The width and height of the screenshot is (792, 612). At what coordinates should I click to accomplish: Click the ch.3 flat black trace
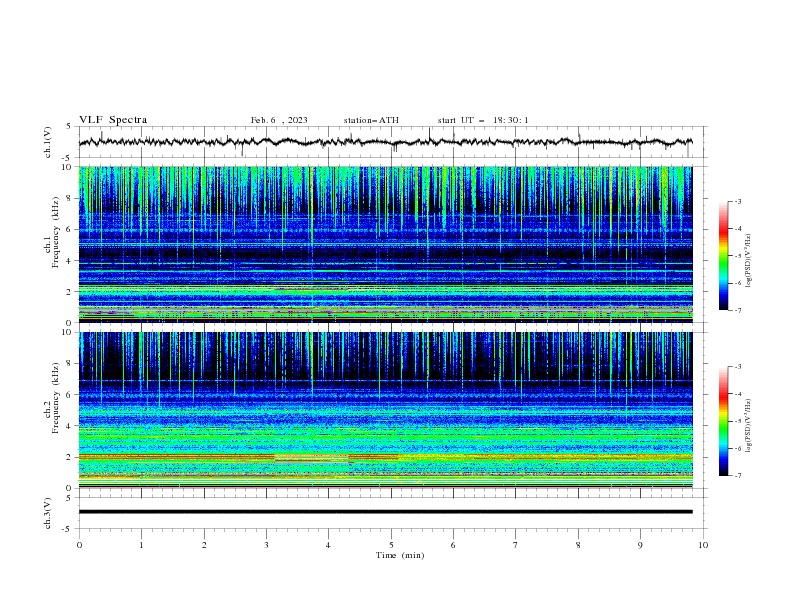[x=385, y=512]
